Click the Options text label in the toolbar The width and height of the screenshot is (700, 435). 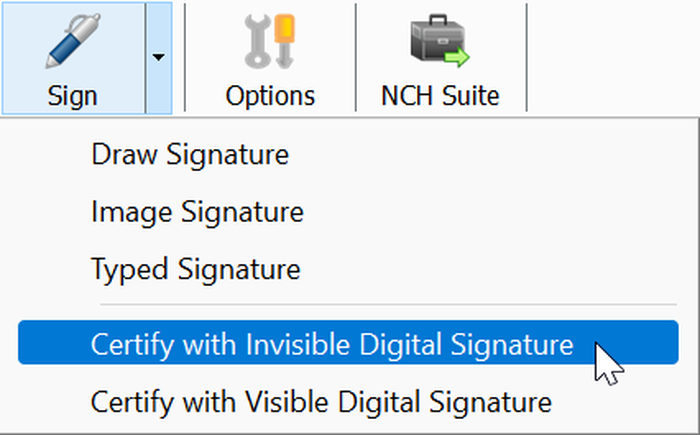(270, 96)
